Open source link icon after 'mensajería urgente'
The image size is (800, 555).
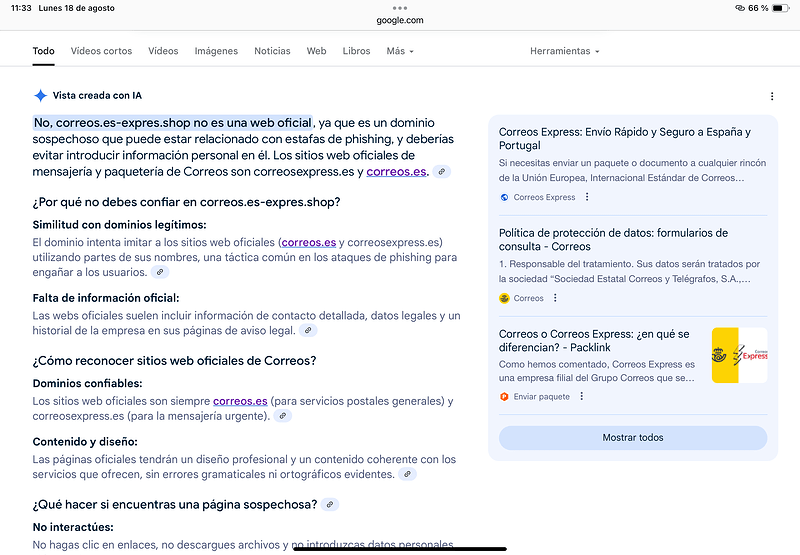click(x=283, y=416)
